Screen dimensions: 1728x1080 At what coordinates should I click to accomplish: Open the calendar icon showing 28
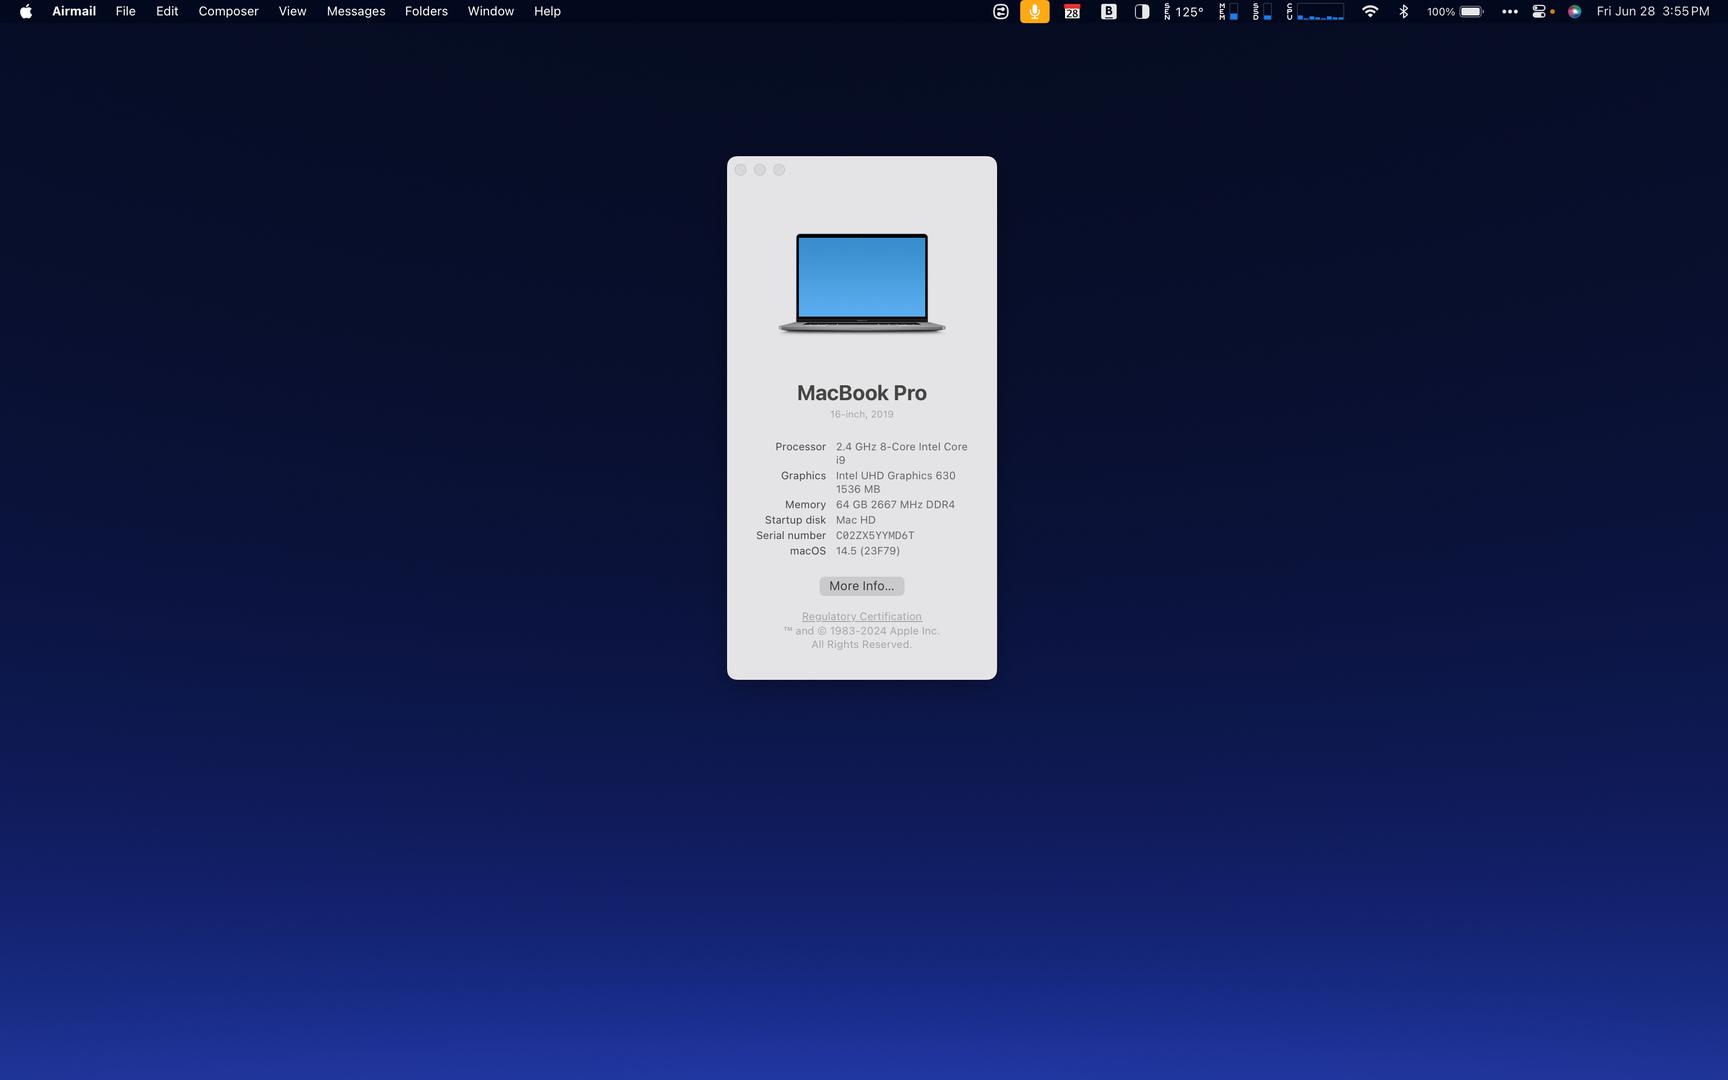click(x=1072, y=11)
